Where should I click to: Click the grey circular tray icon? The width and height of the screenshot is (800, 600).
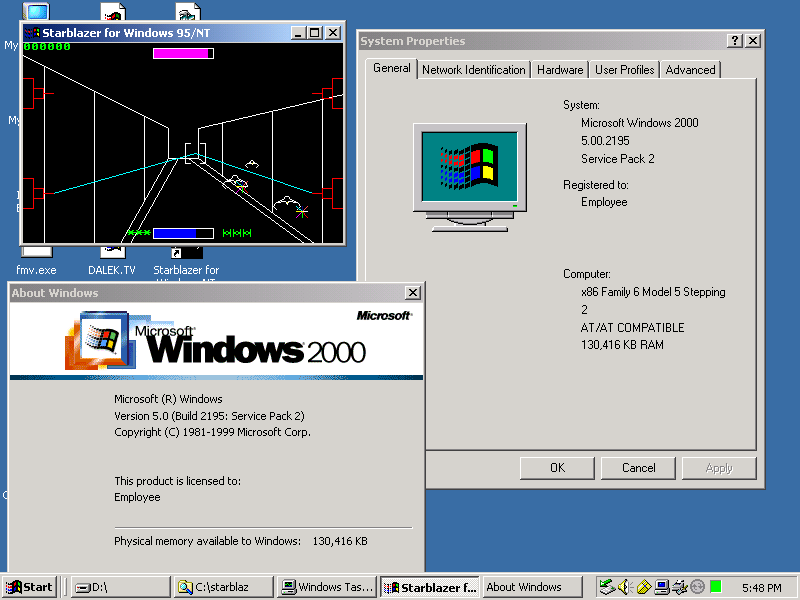point(698,587)
